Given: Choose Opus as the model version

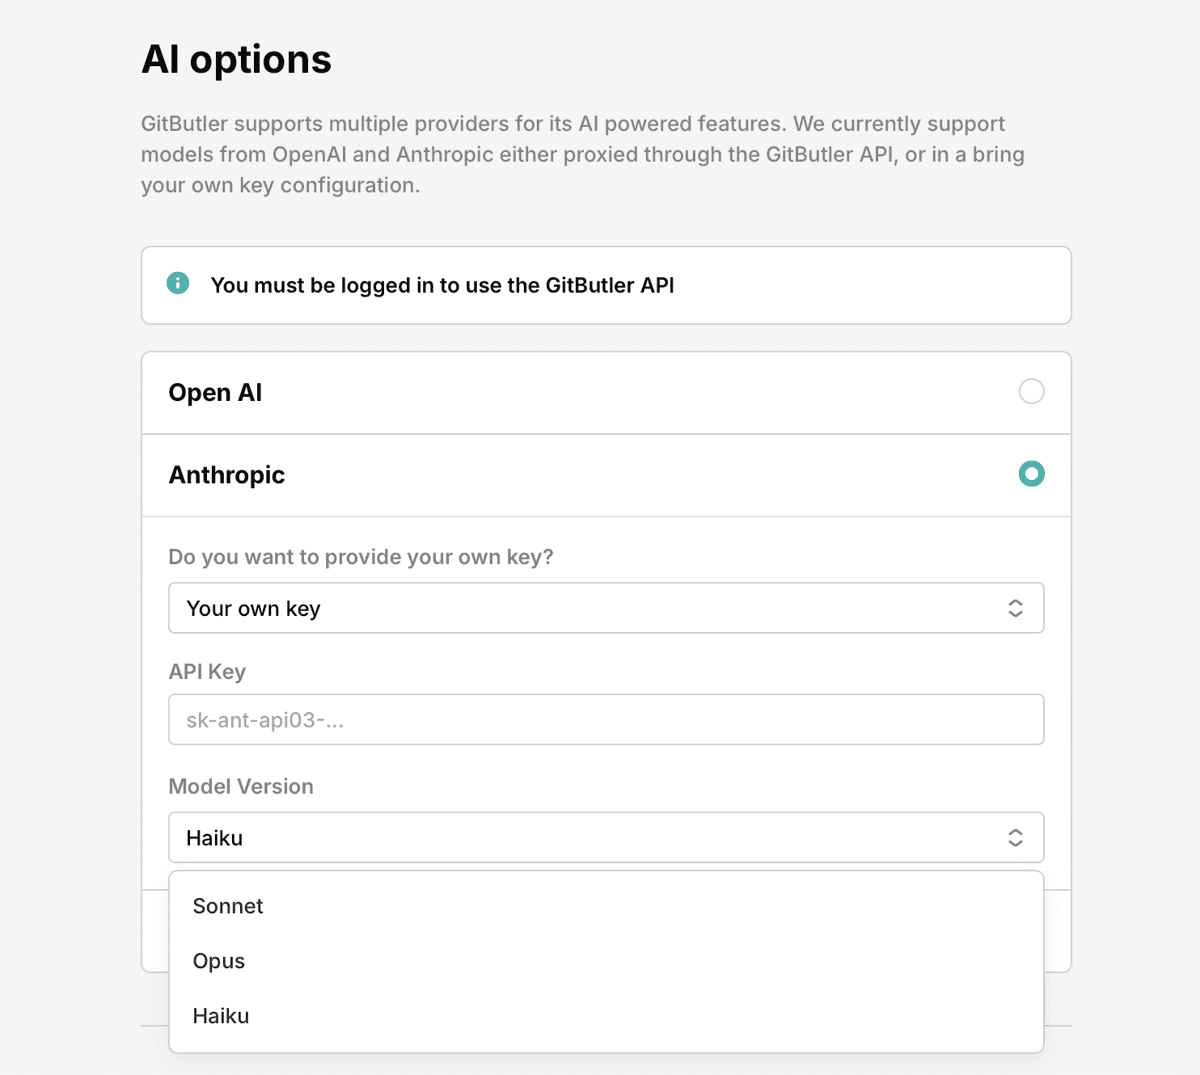Looking at the screenshot, I should 218,960.
